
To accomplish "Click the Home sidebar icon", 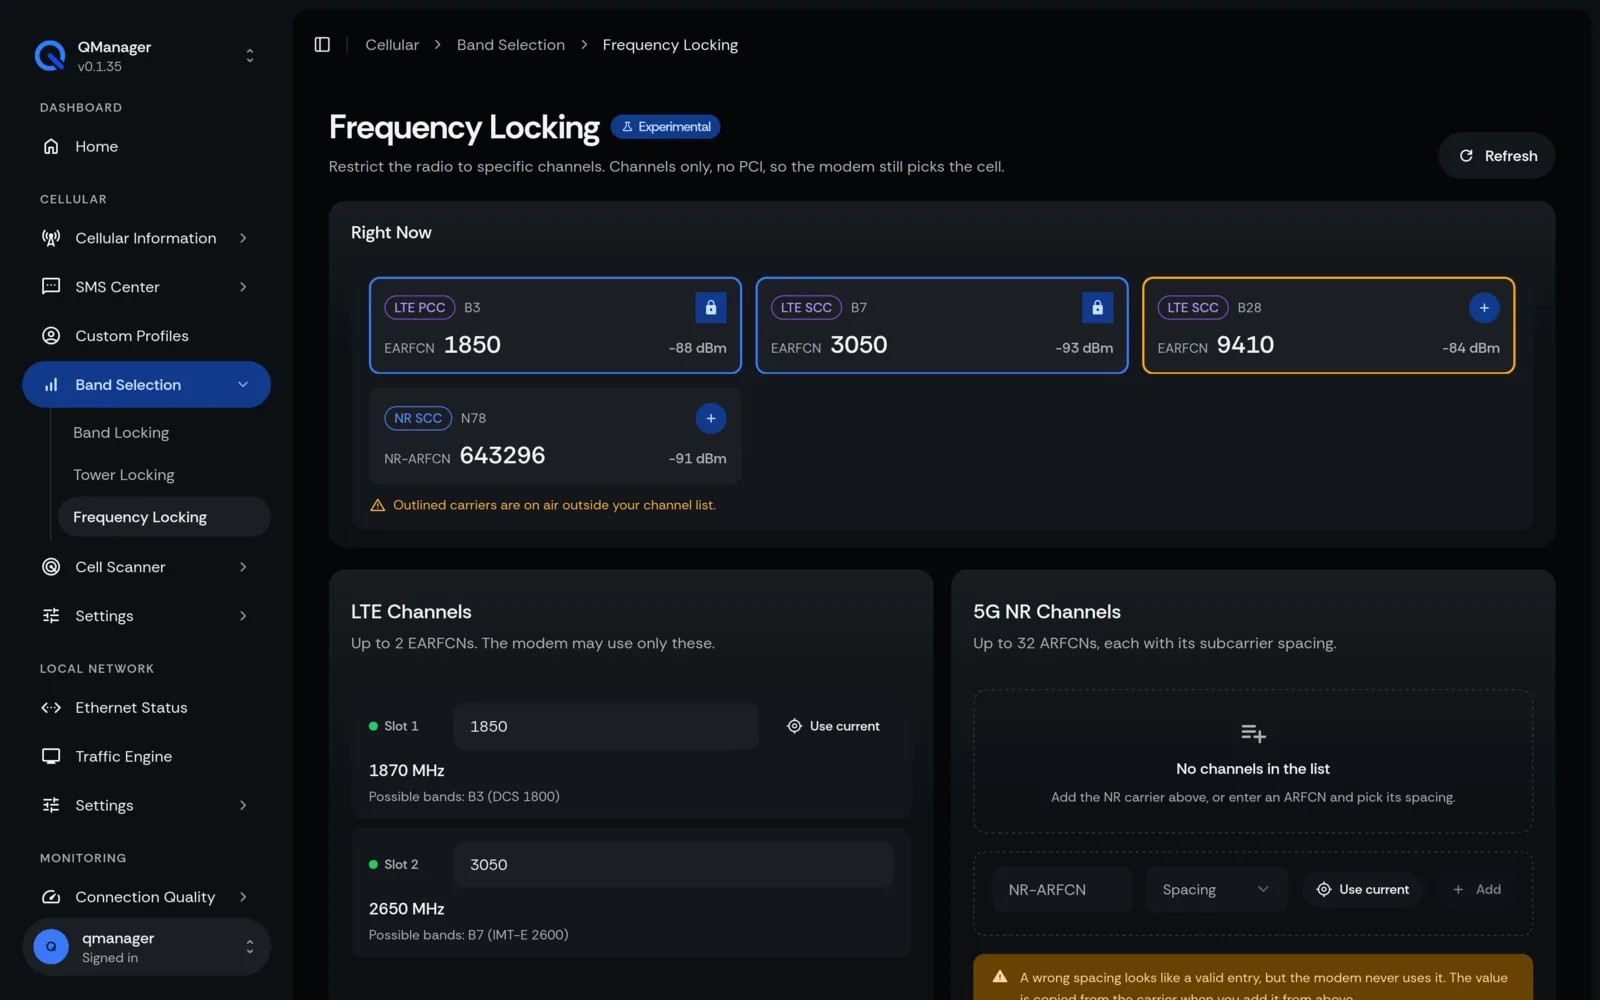I will [x=51, y=146].
